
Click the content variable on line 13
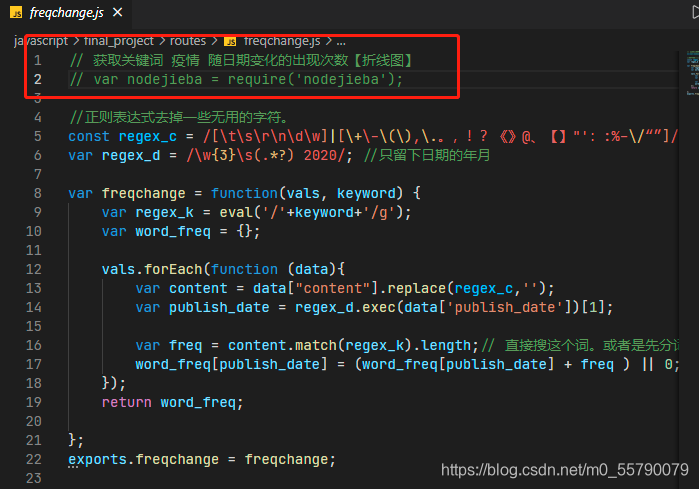[x=198, y=288]
